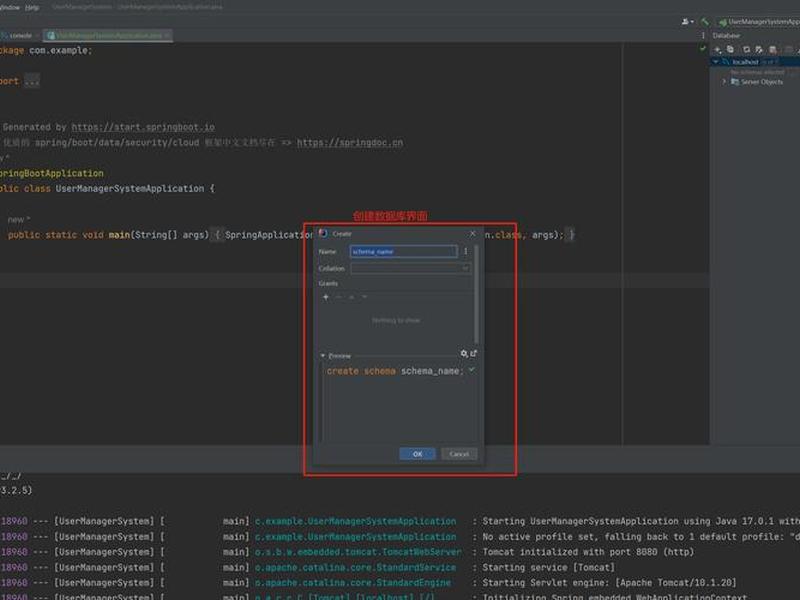The height and width of the screenshot is (600, 800).
Task: Click c.example.UserManagerSystemApplication logger in first log line
Action: (356, 521)
